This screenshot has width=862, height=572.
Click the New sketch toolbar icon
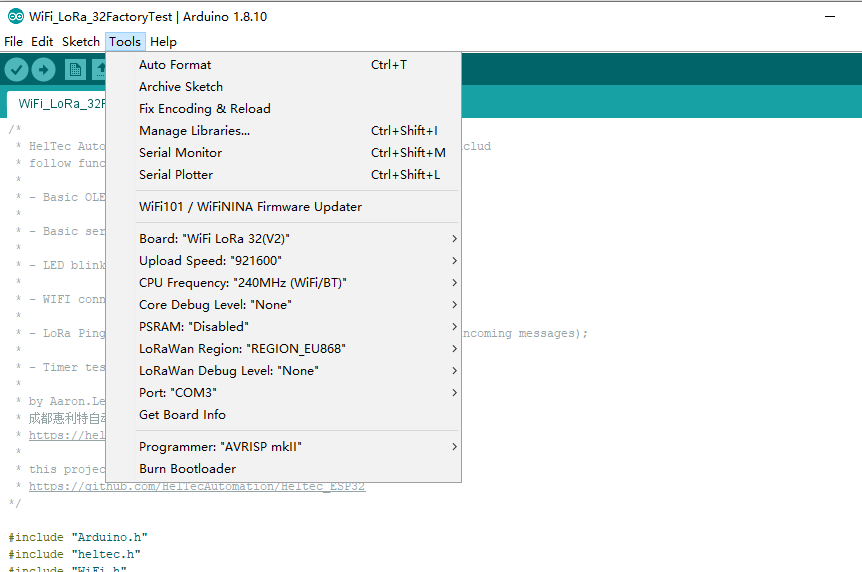pyautogui.click(x=75, y=69)
